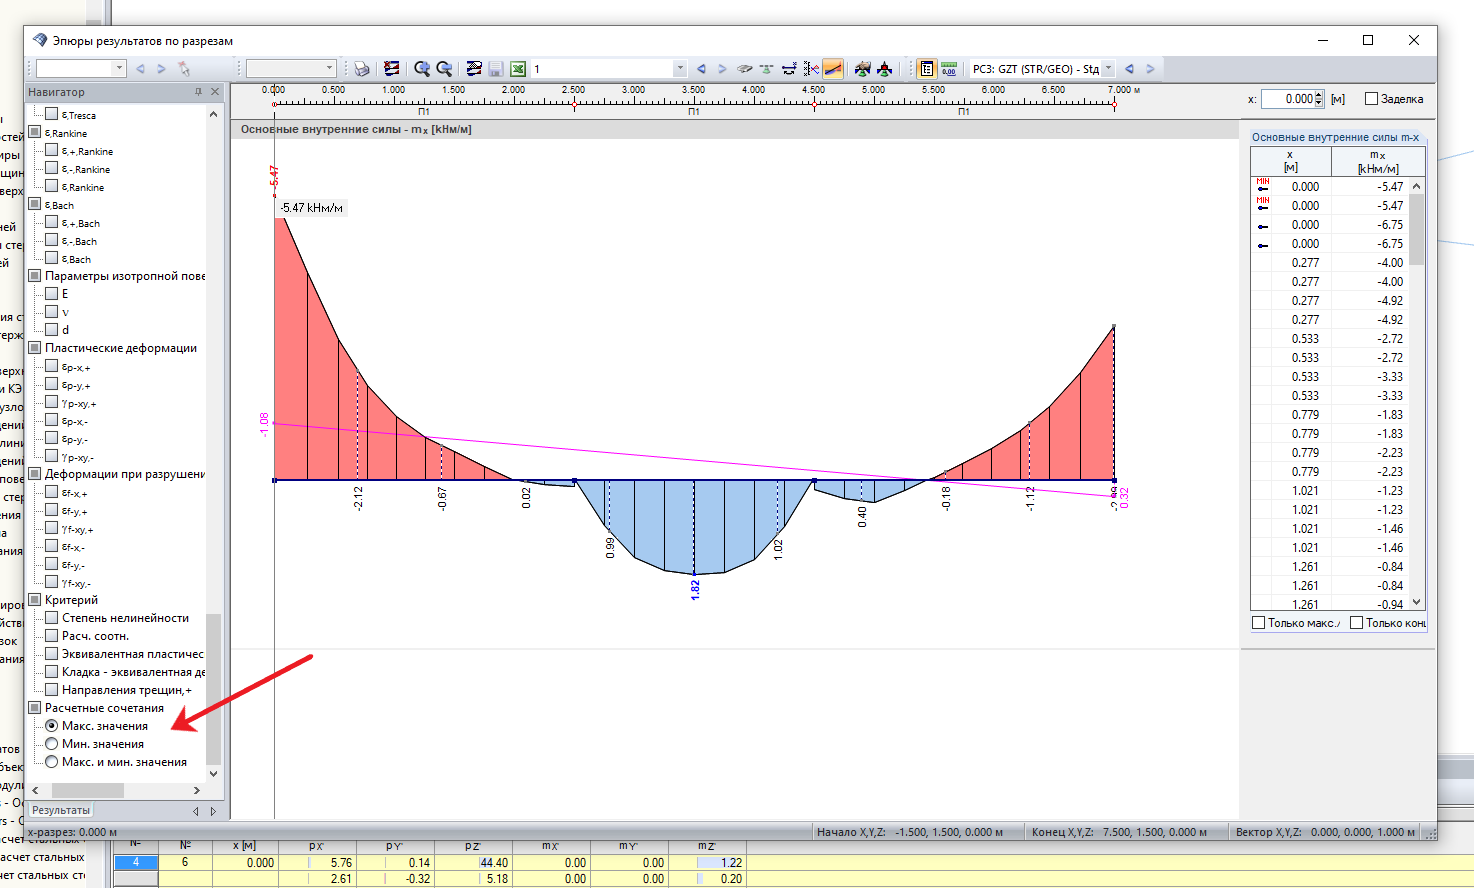Click the striped icon right of the printer
Screen dimensions: 1474x888
pos(392,69)
